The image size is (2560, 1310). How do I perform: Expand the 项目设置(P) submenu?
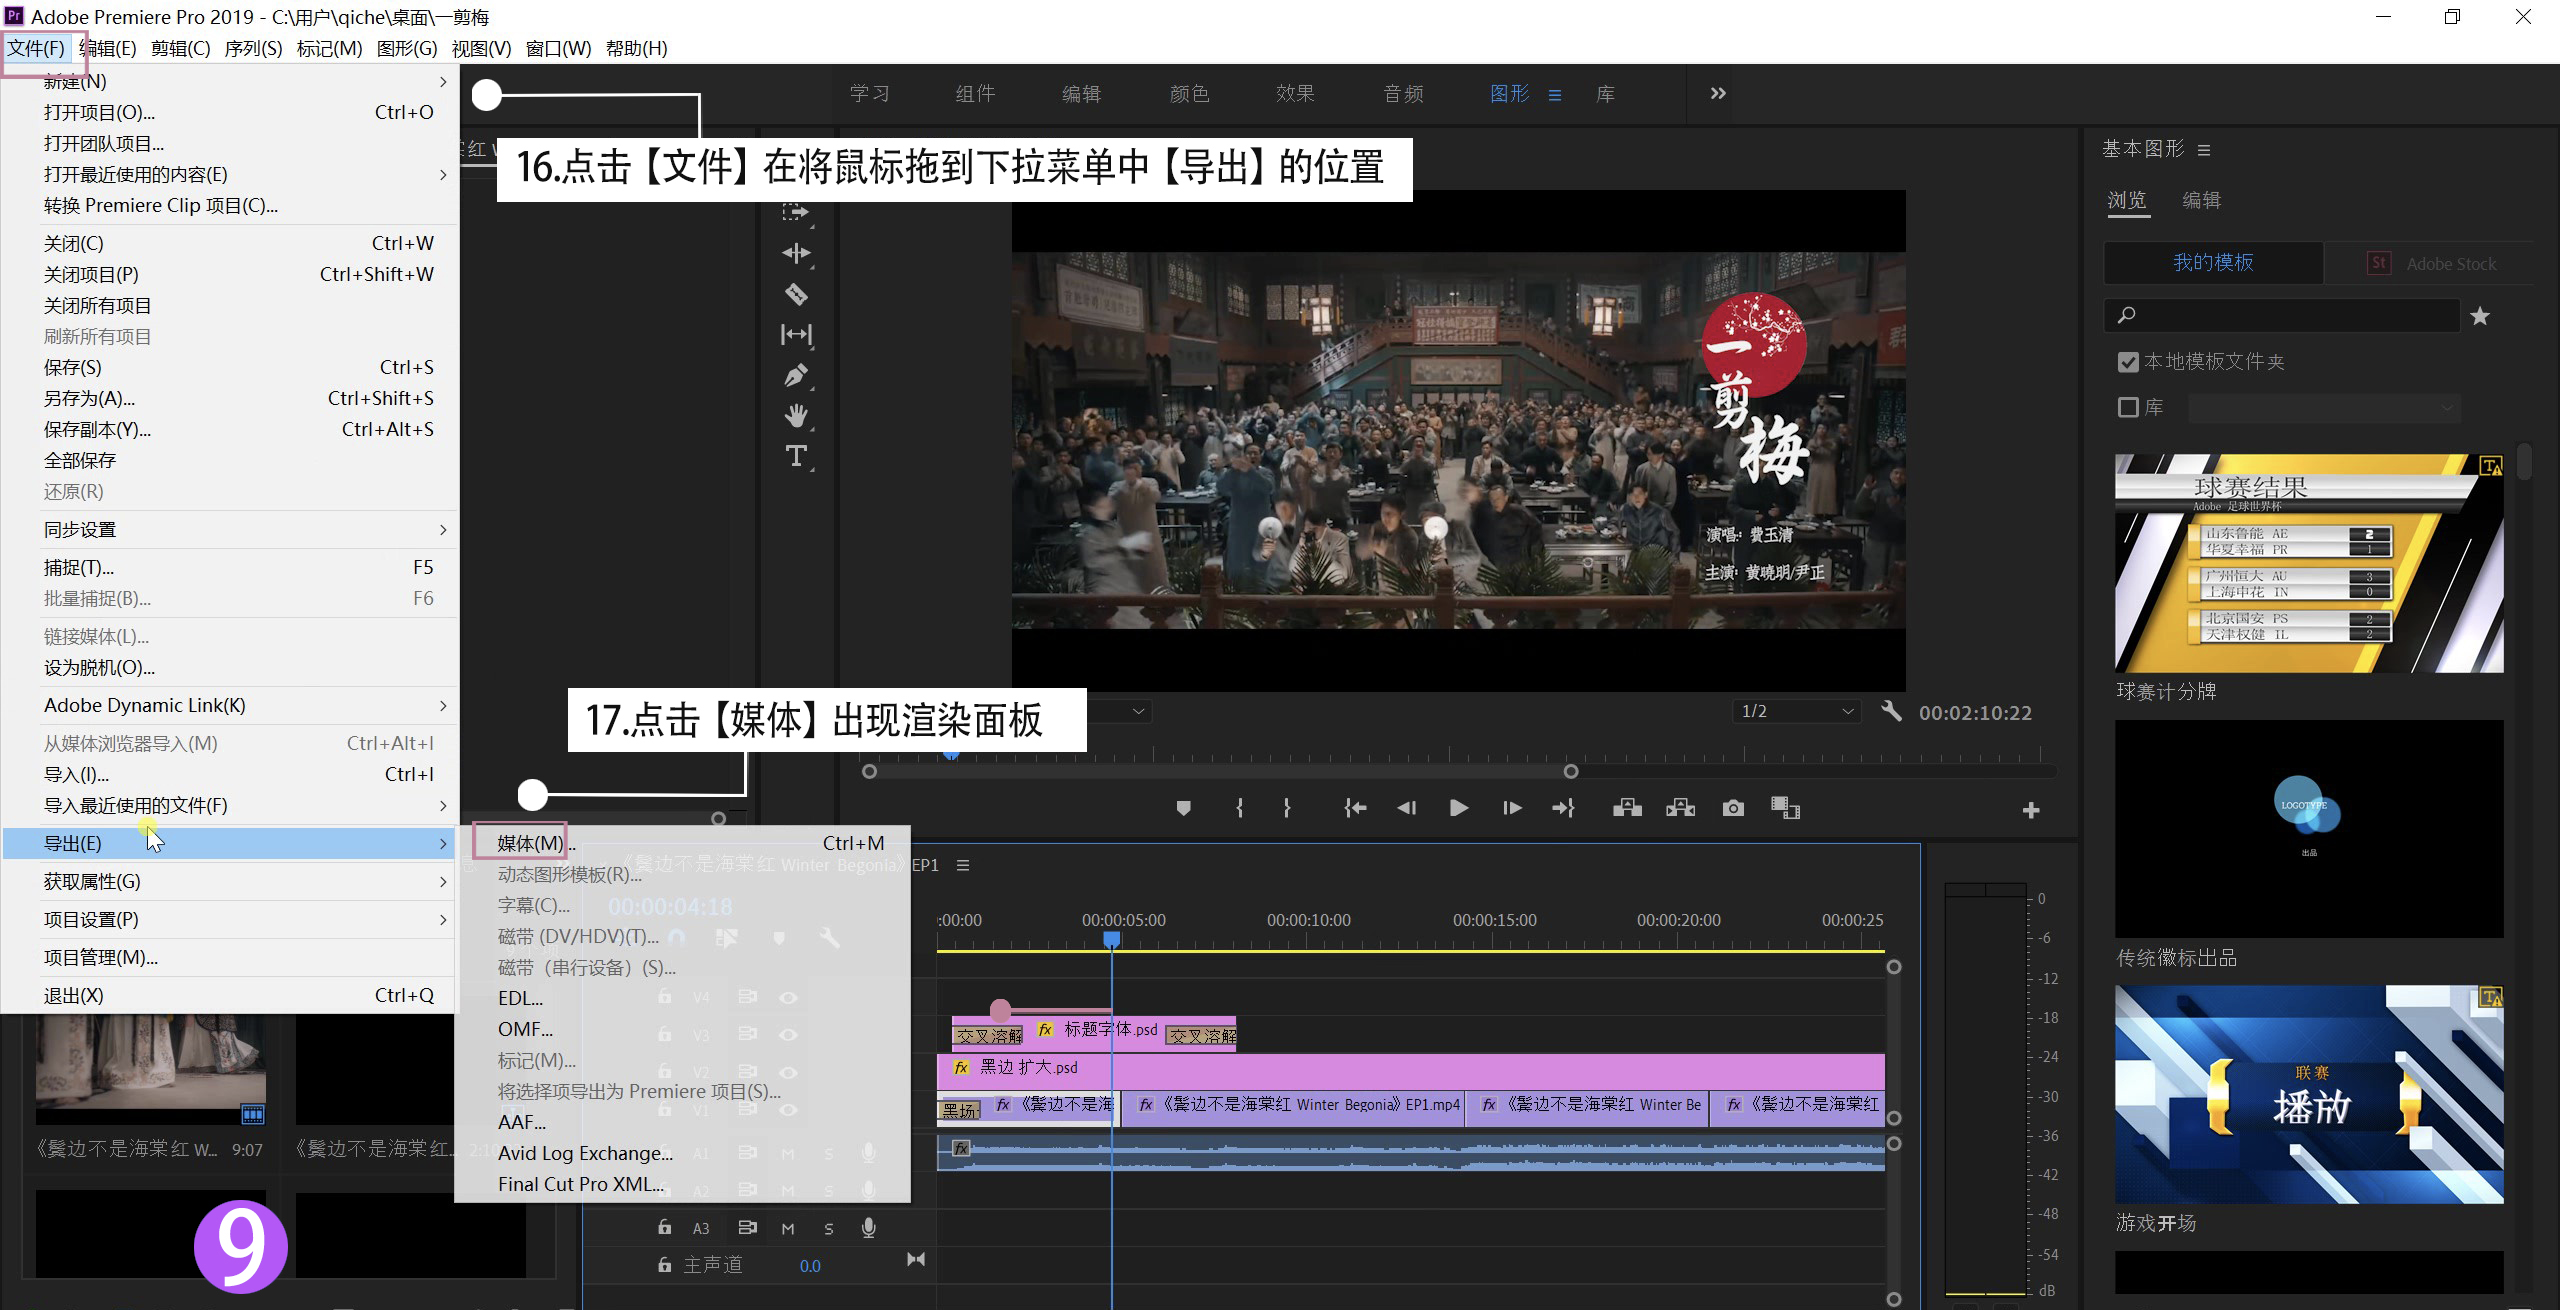[229, 920]
